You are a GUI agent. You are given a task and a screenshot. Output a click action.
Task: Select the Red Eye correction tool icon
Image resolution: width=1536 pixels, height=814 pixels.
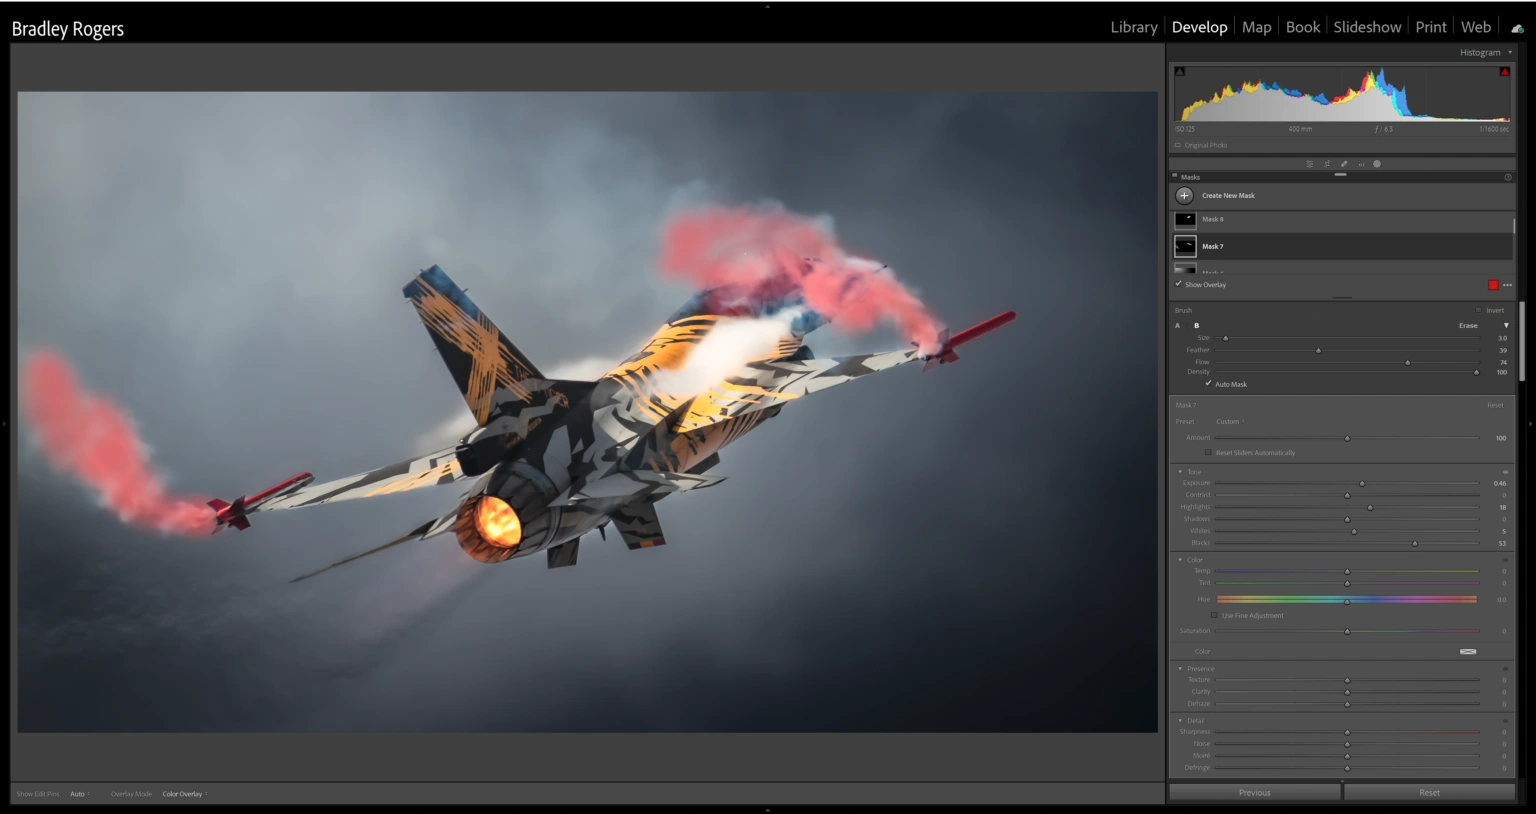1361,164
